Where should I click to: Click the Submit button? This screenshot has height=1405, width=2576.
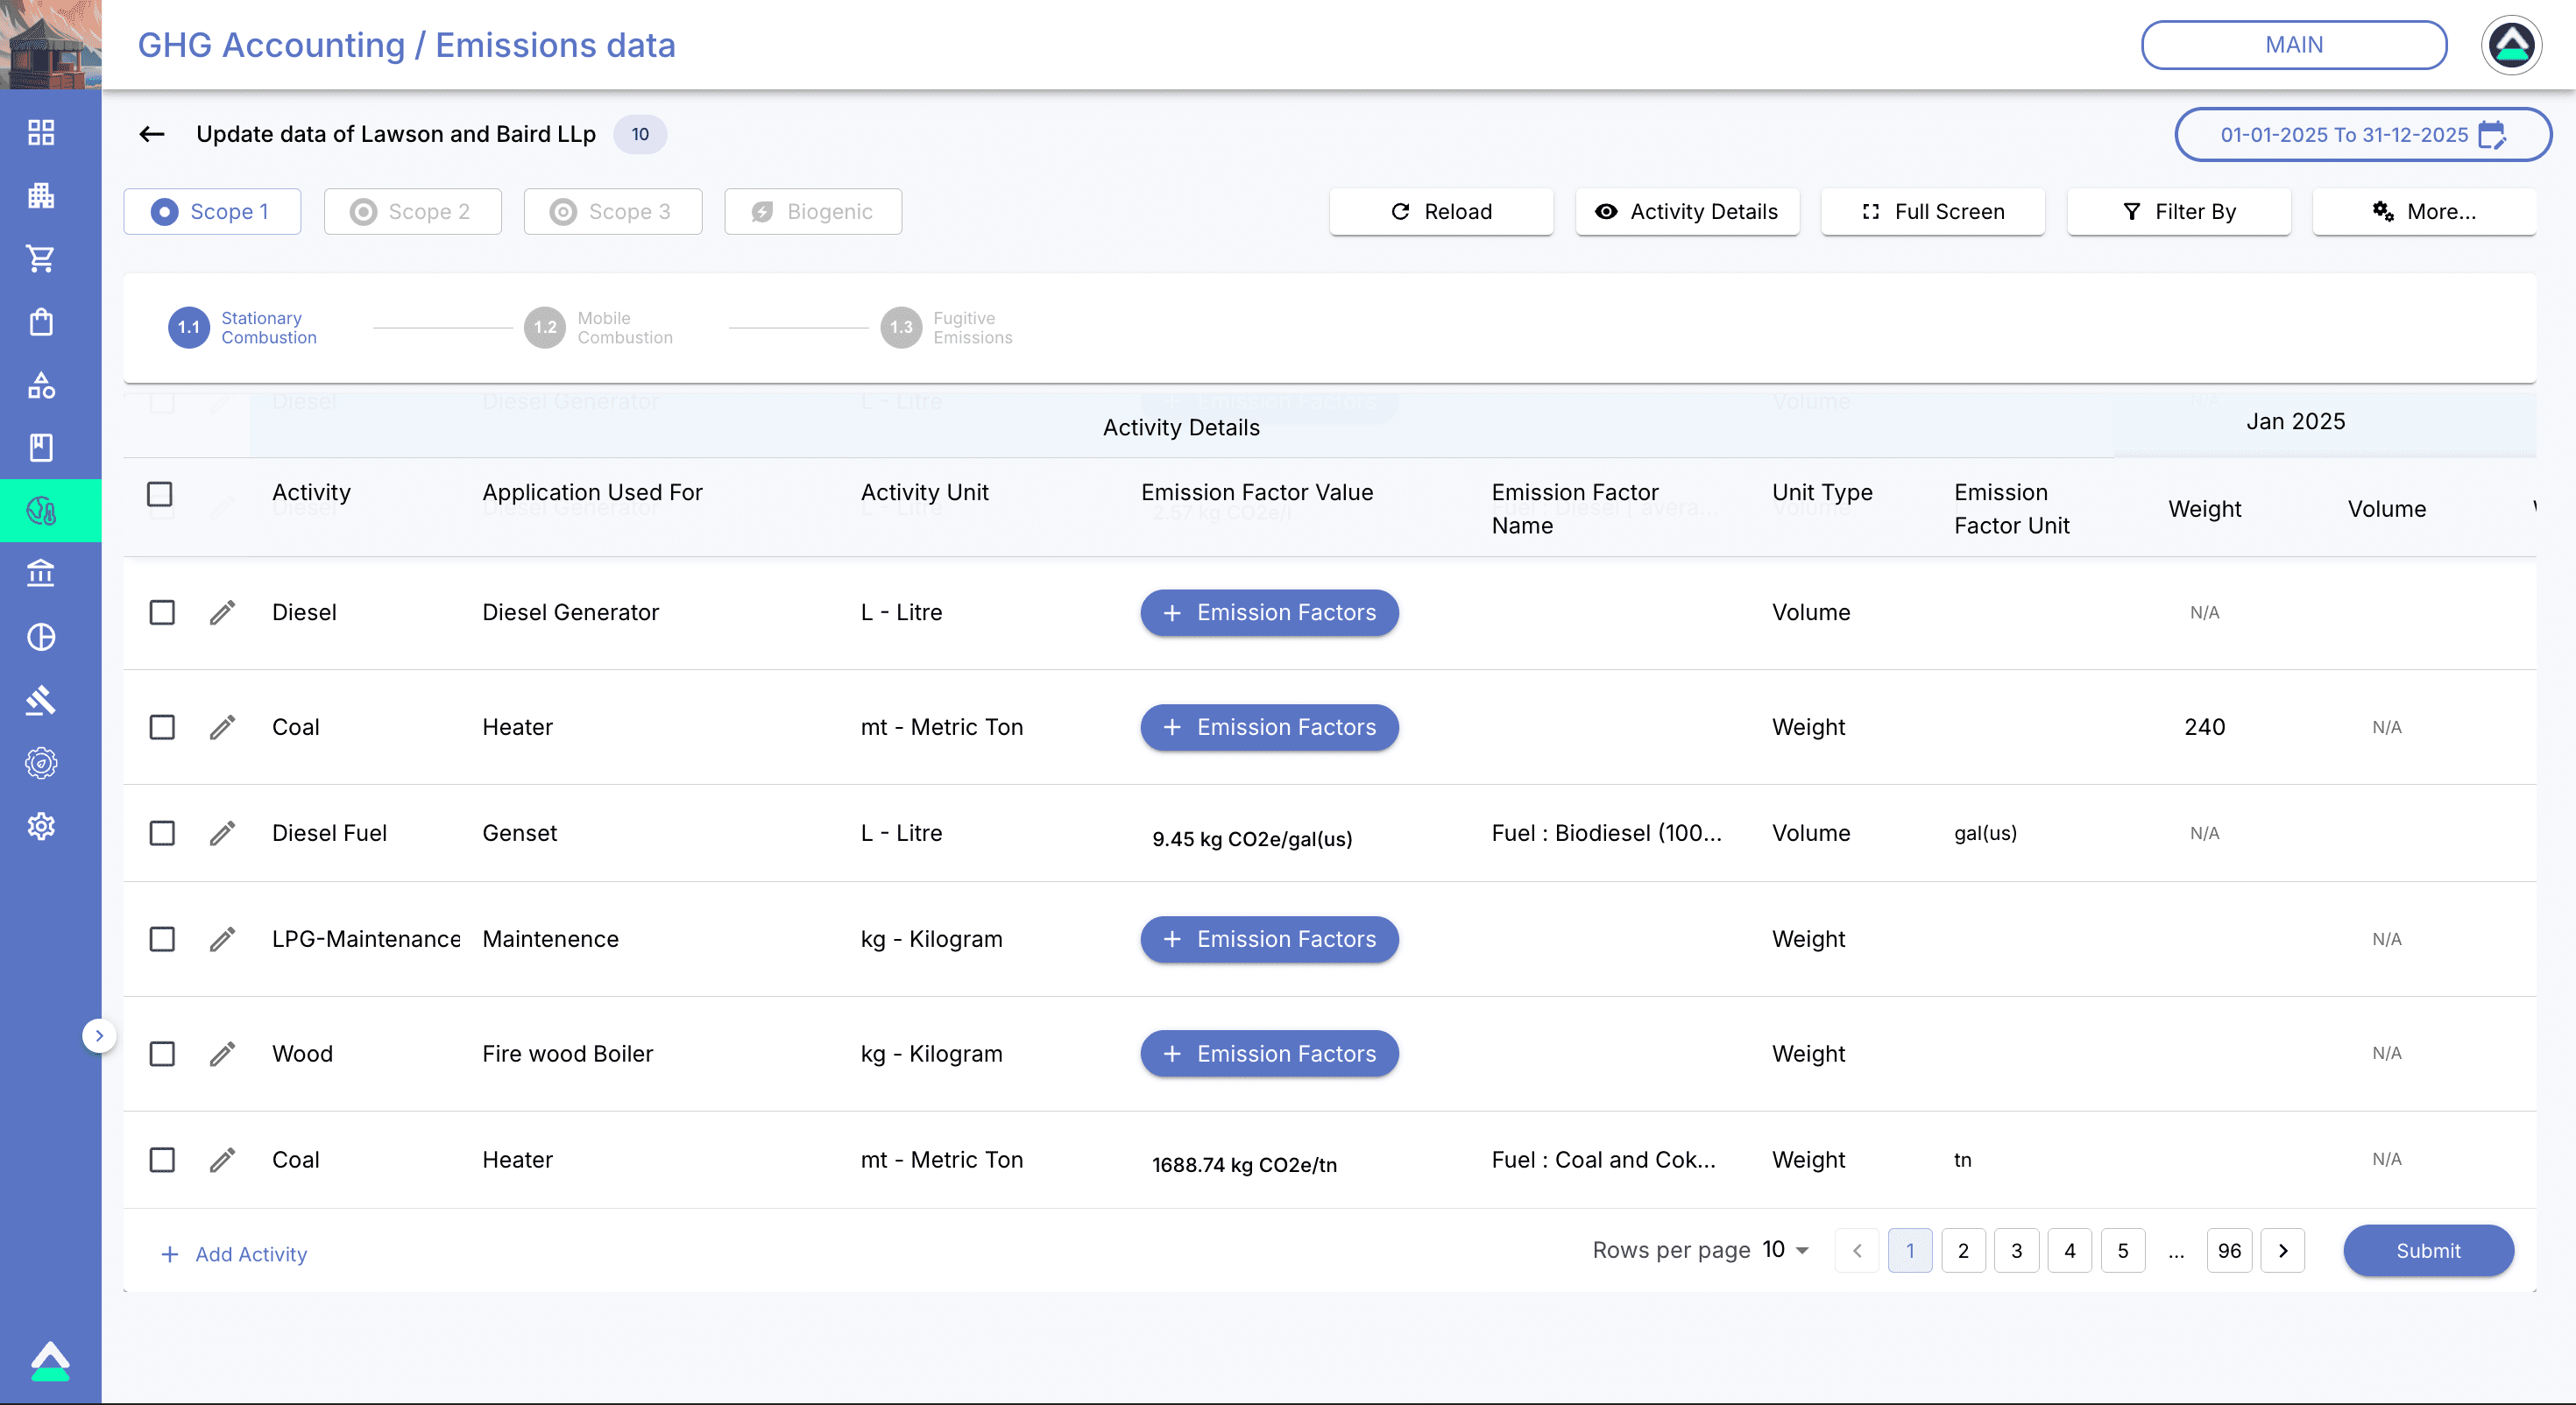point(2428,1251)
